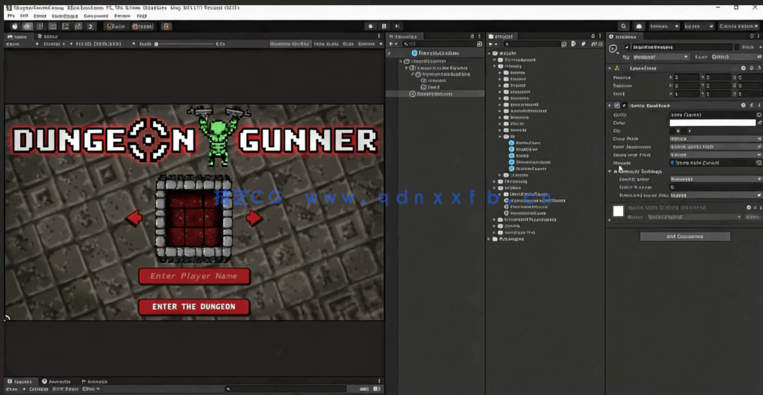Open the Display 1 dropdown in Game view
This screenshot has height=395, width=763.
click(x=54, y=44)
